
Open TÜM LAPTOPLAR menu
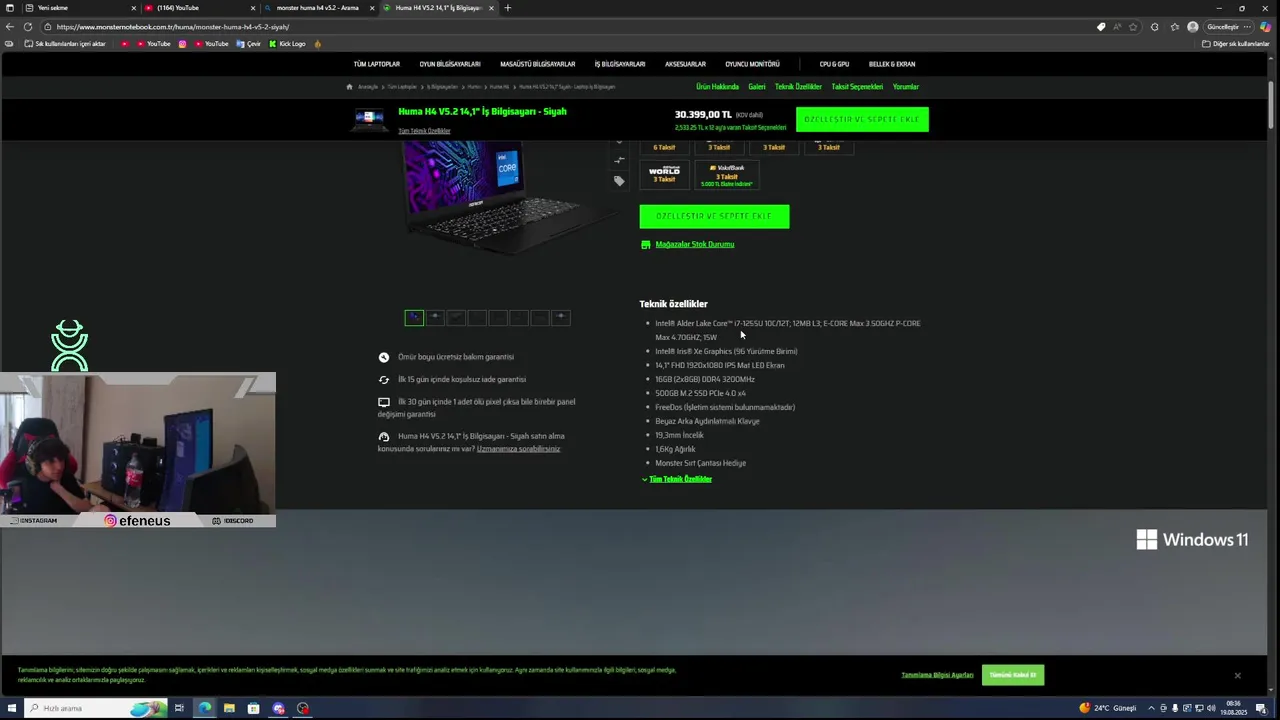pos(376,64)
